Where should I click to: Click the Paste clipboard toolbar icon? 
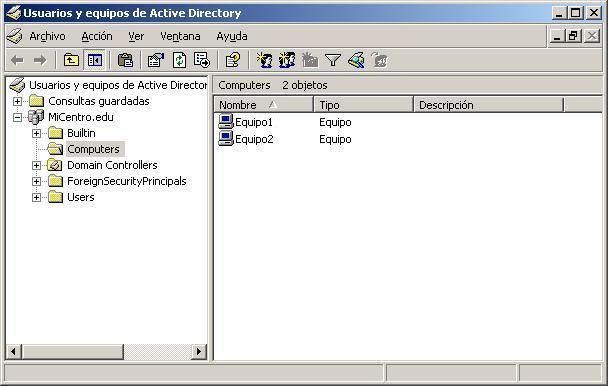coord(125,60)
